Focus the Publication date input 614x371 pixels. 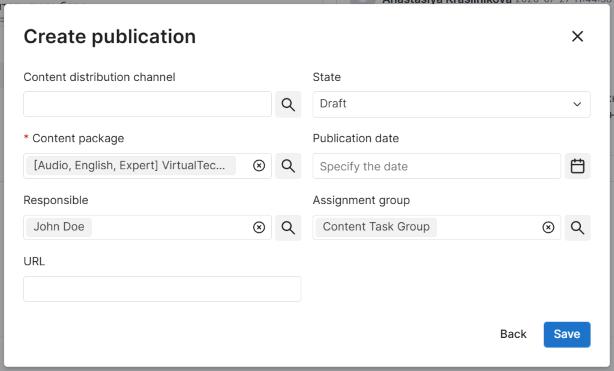[436, 166]
